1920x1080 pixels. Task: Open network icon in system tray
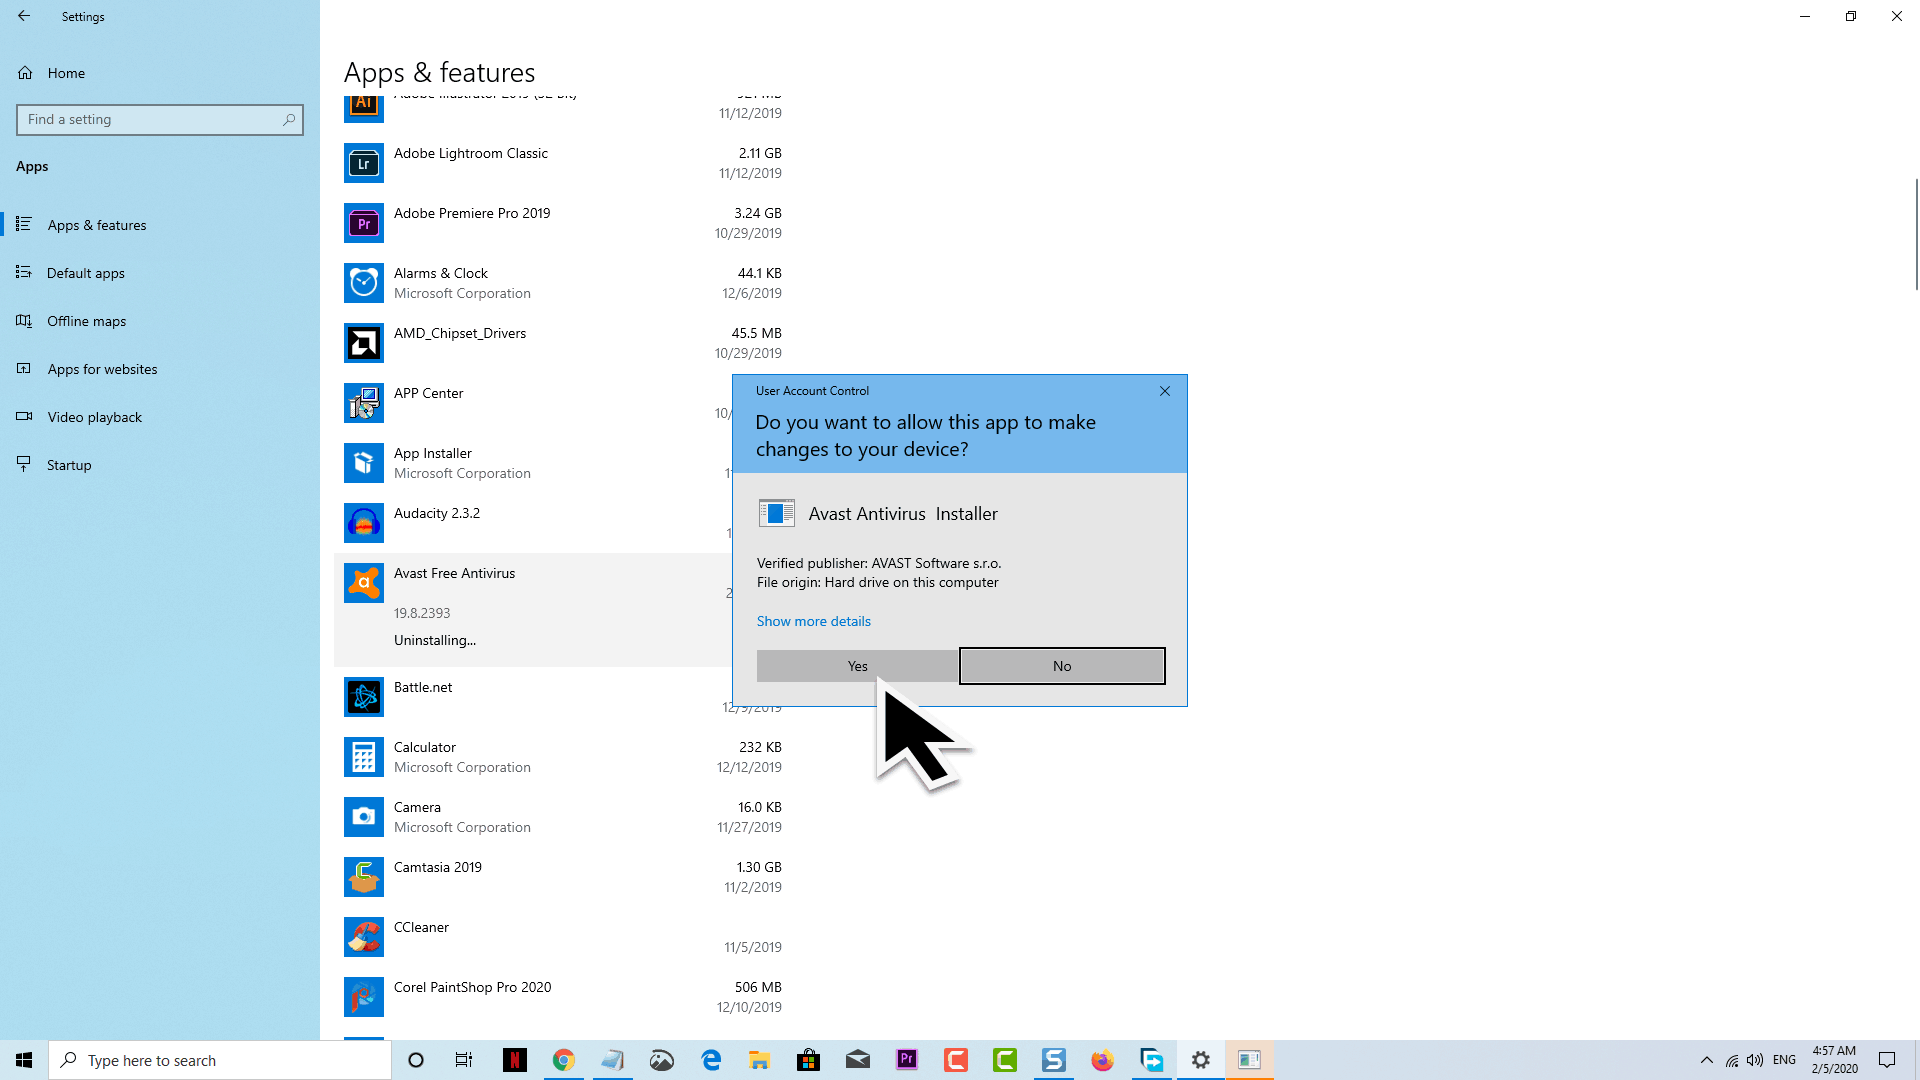point(1731,1060)
